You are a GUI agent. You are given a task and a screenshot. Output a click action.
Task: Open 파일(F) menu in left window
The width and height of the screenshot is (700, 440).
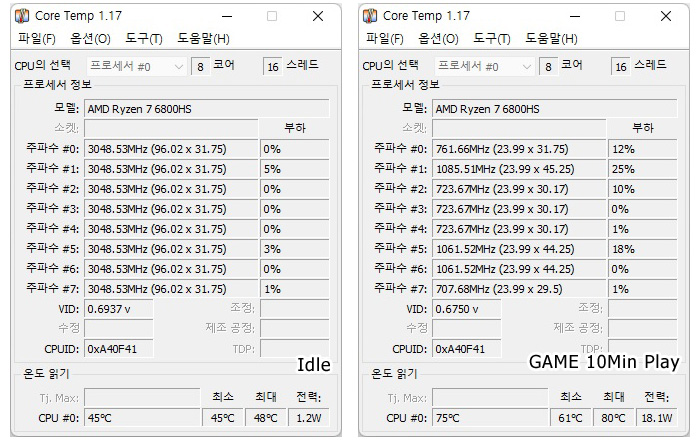pyautogui.click(x=37, y=38)
